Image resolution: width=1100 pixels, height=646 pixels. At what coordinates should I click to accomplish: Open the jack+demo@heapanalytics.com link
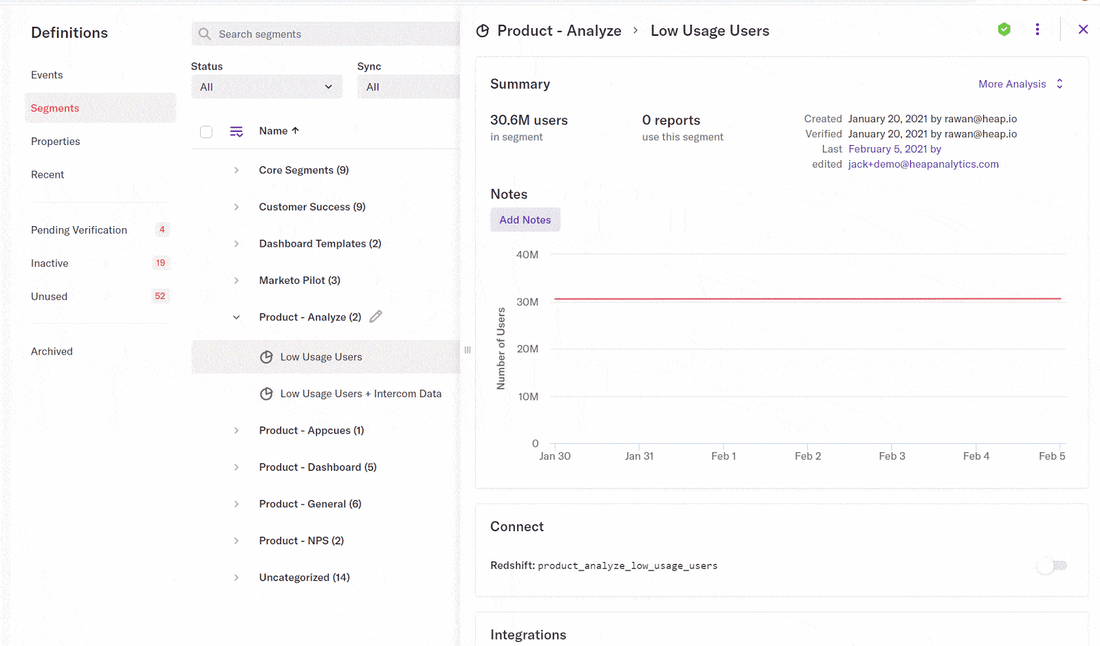[923, 164]
